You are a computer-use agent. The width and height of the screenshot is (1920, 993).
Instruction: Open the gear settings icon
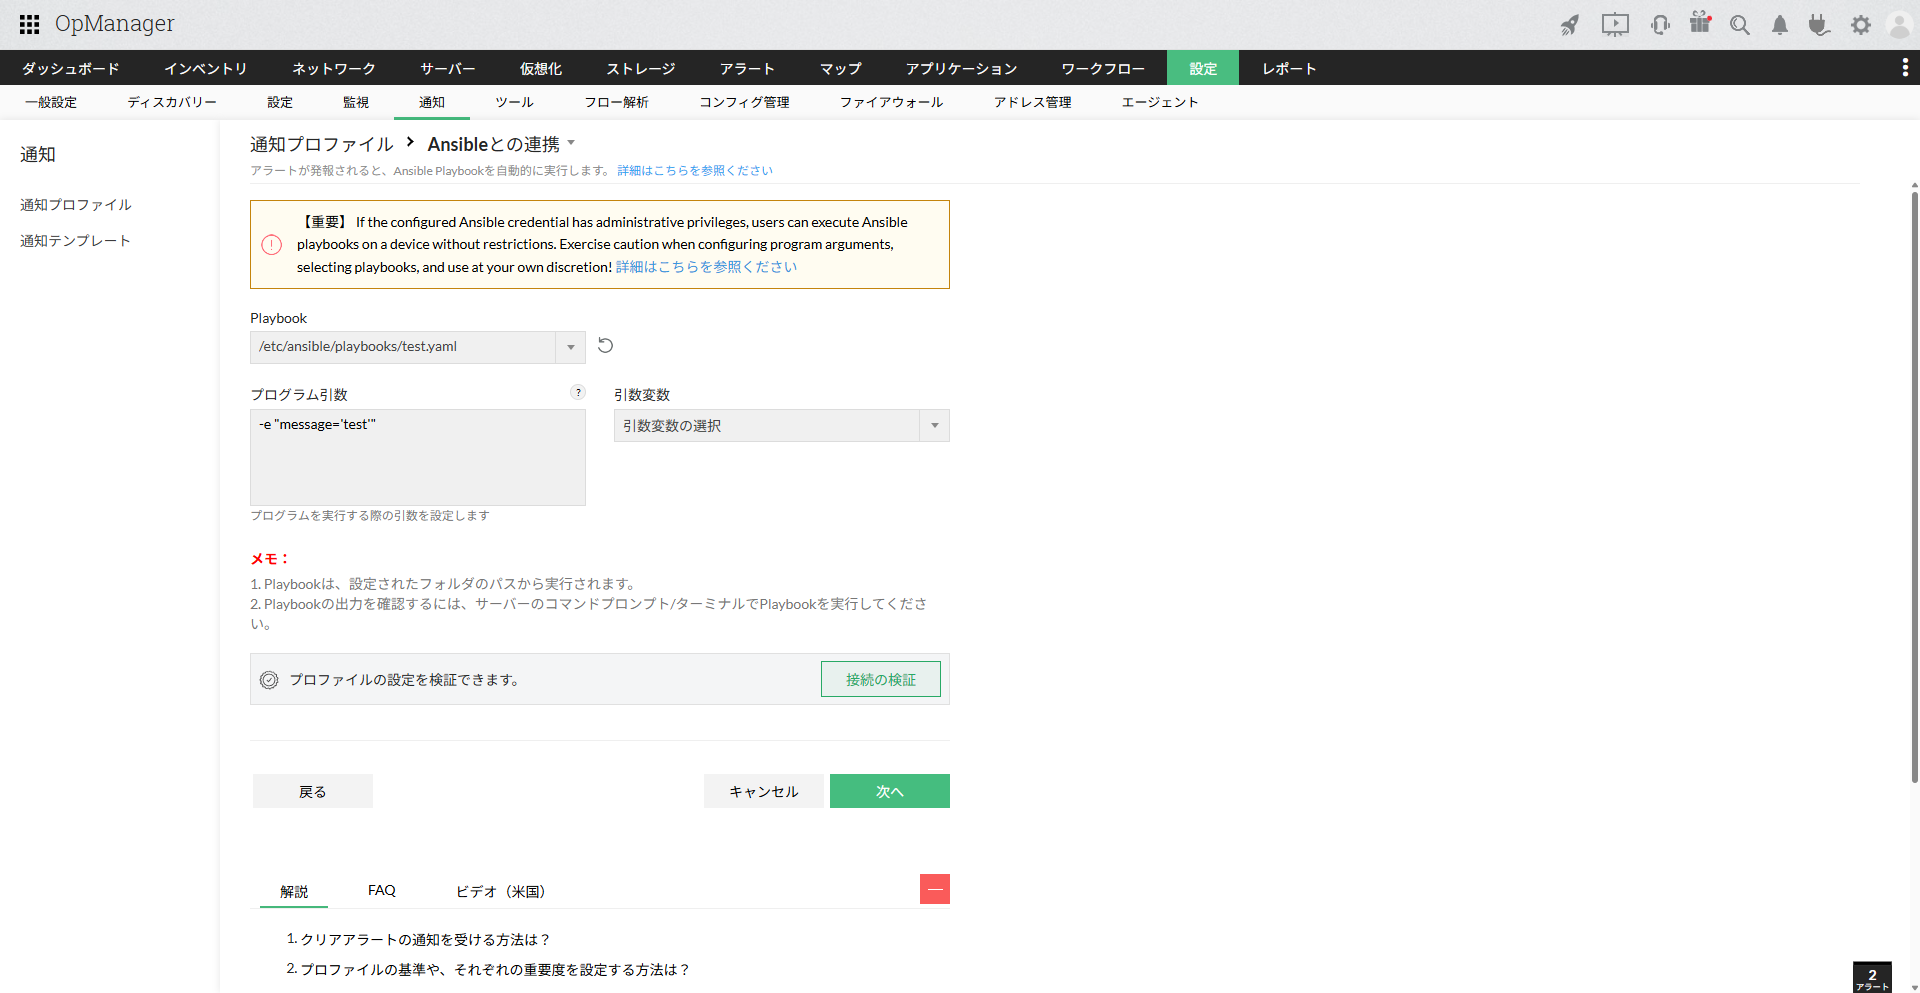click(1861, 25)
